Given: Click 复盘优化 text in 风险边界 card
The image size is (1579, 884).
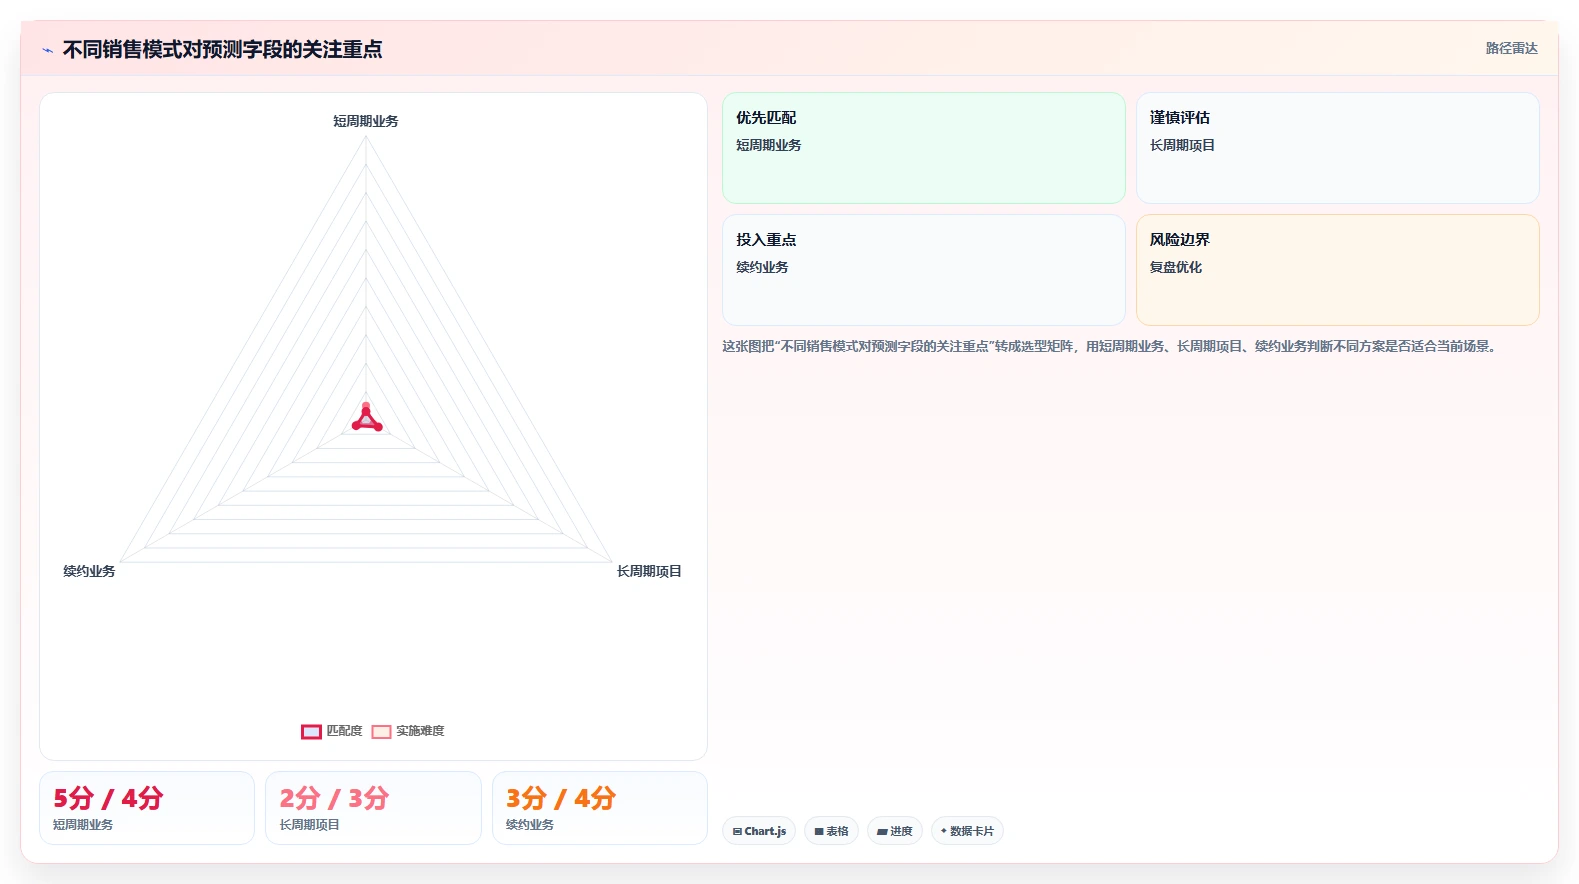Looking at the screenshot, I should click(1176, 267).
